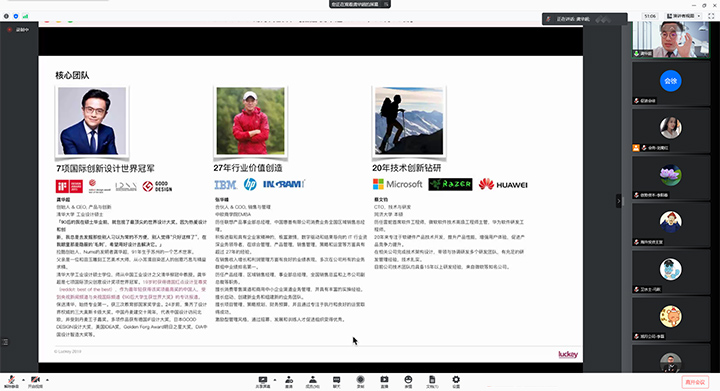
Task: Open the emoji reactions icon
Action: click(408, 381)
